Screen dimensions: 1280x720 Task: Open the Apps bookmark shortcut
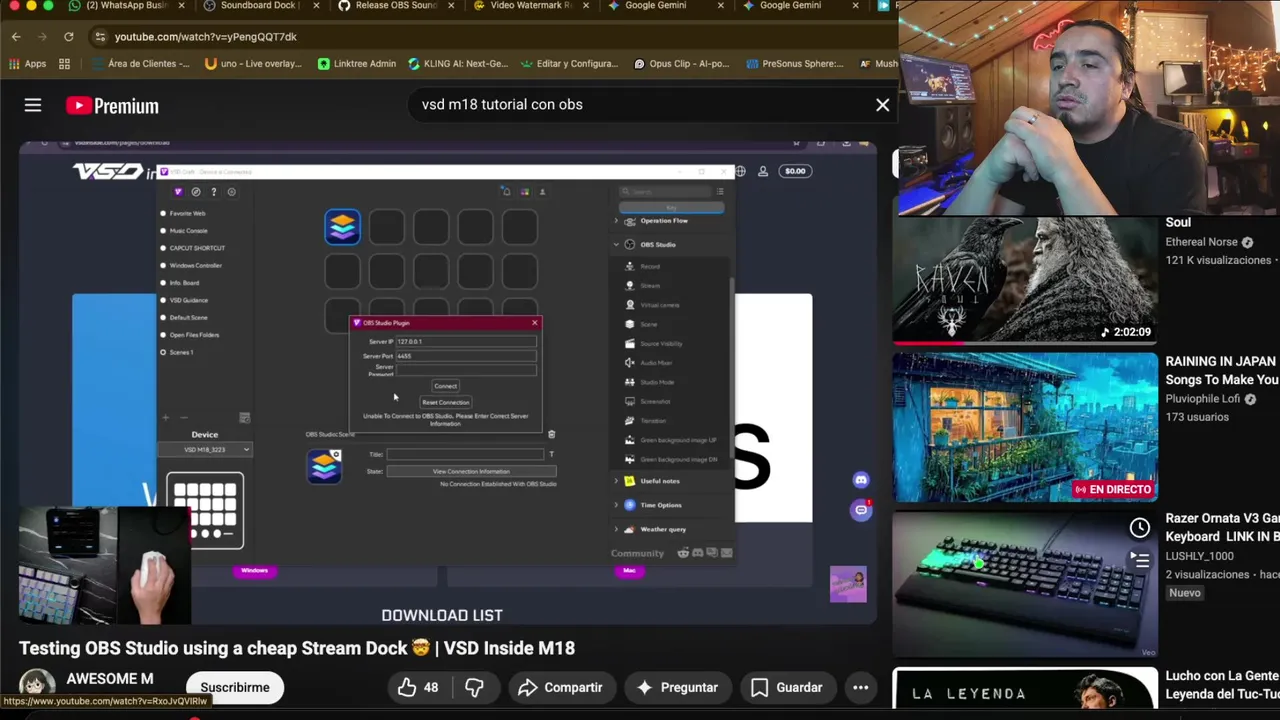click(27, 63)
